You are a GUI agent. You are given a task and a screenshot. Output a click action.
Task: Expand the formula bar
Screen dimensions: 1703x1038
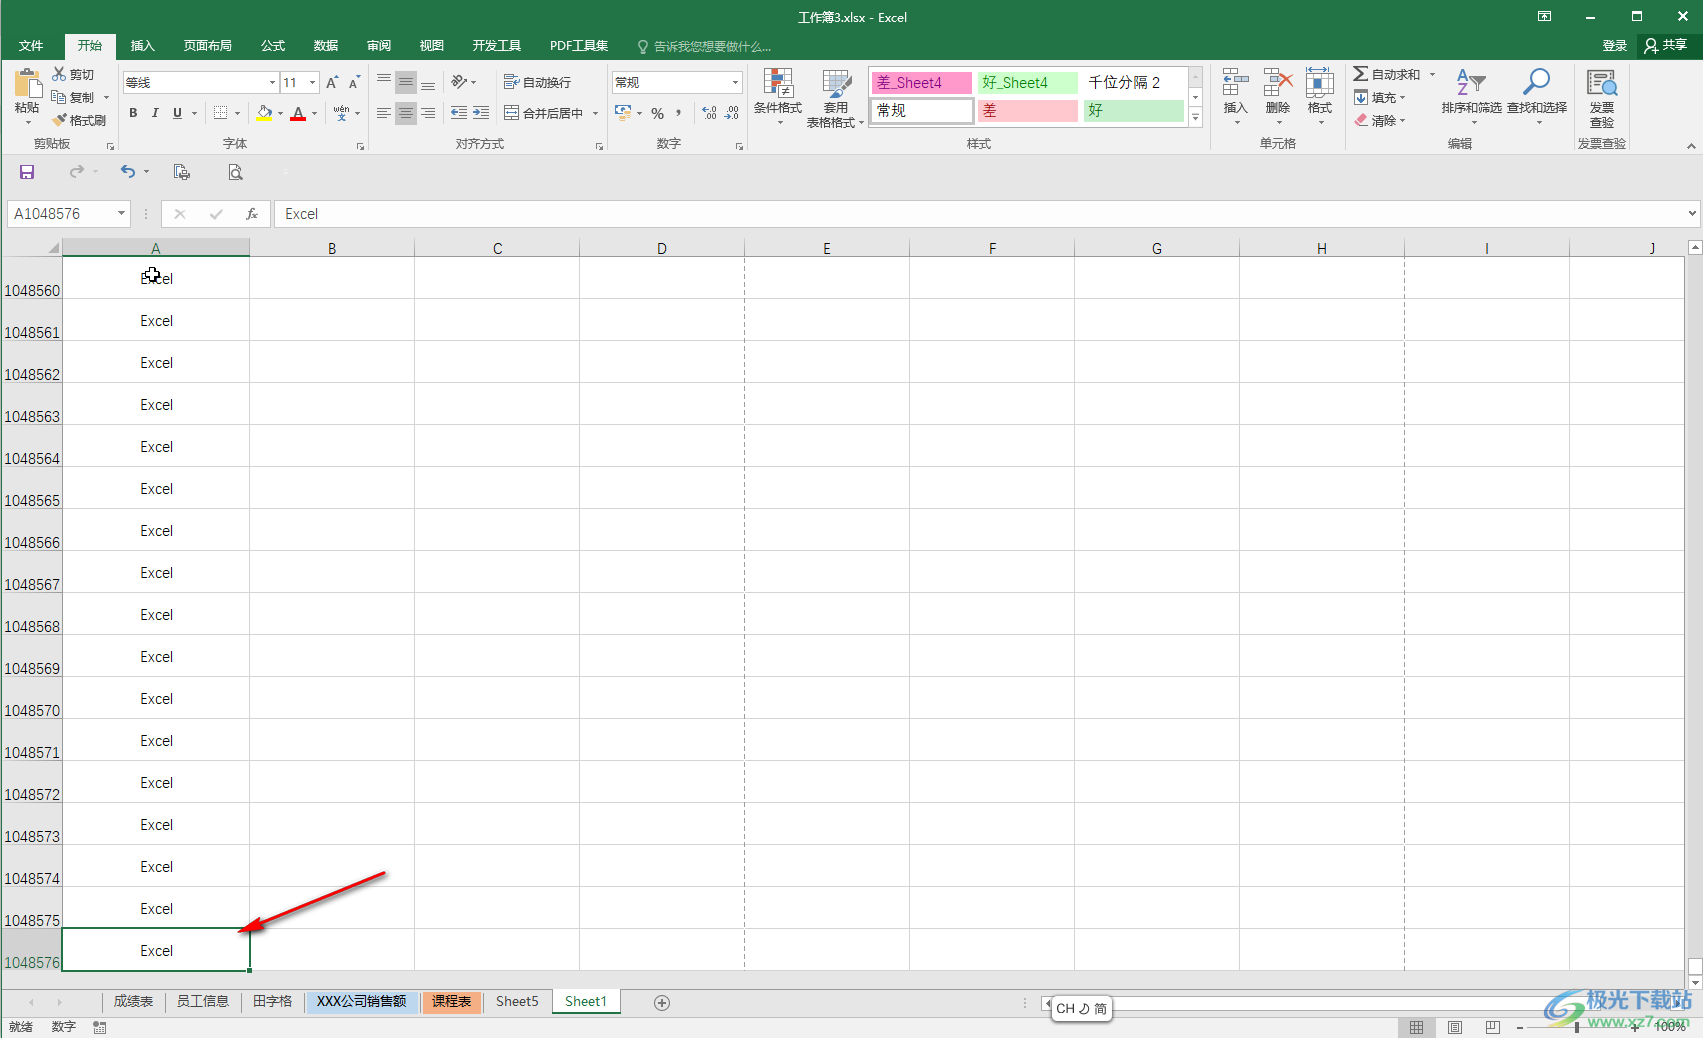[1692, 214]
